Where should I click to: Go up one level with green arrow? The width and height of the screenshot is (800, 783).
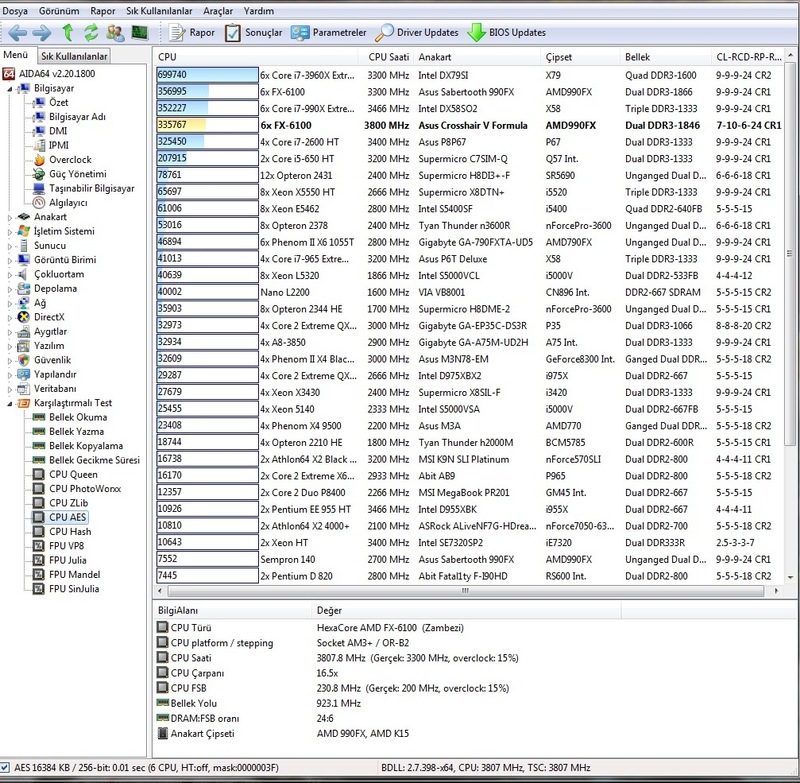67,33
